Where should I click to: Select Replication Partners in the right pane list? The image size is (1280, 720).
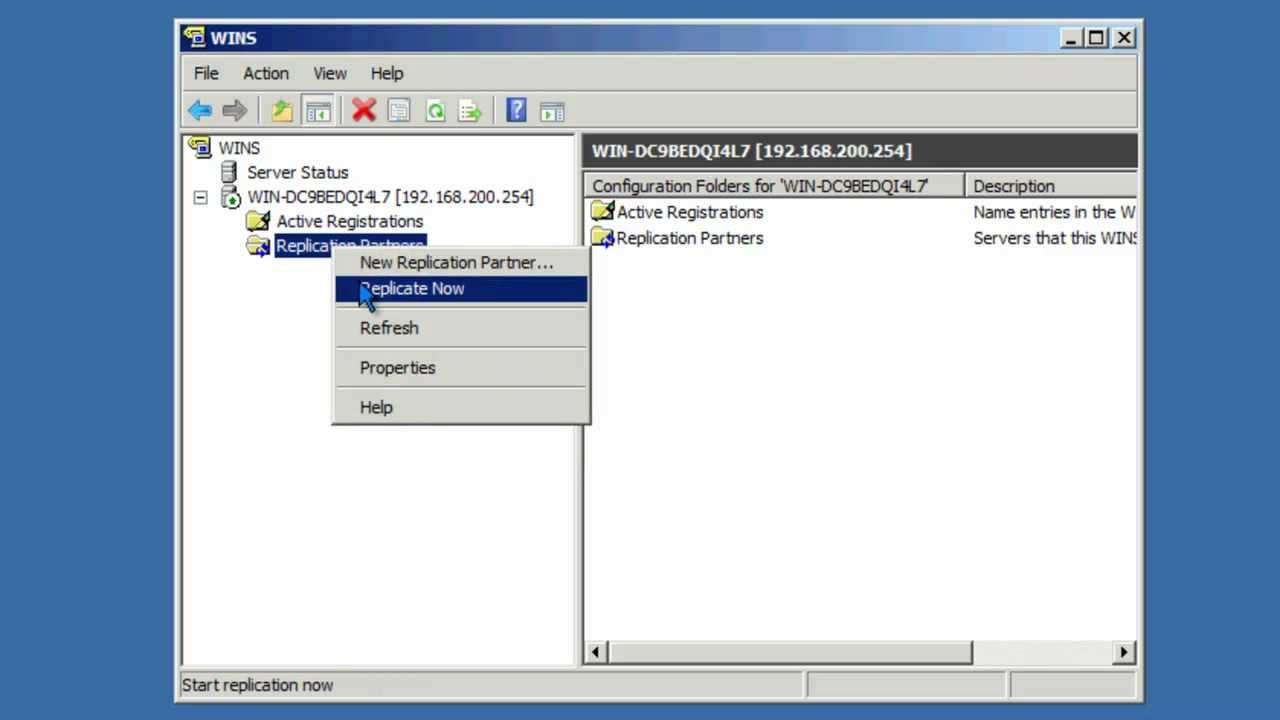click(x=689, y=238)
